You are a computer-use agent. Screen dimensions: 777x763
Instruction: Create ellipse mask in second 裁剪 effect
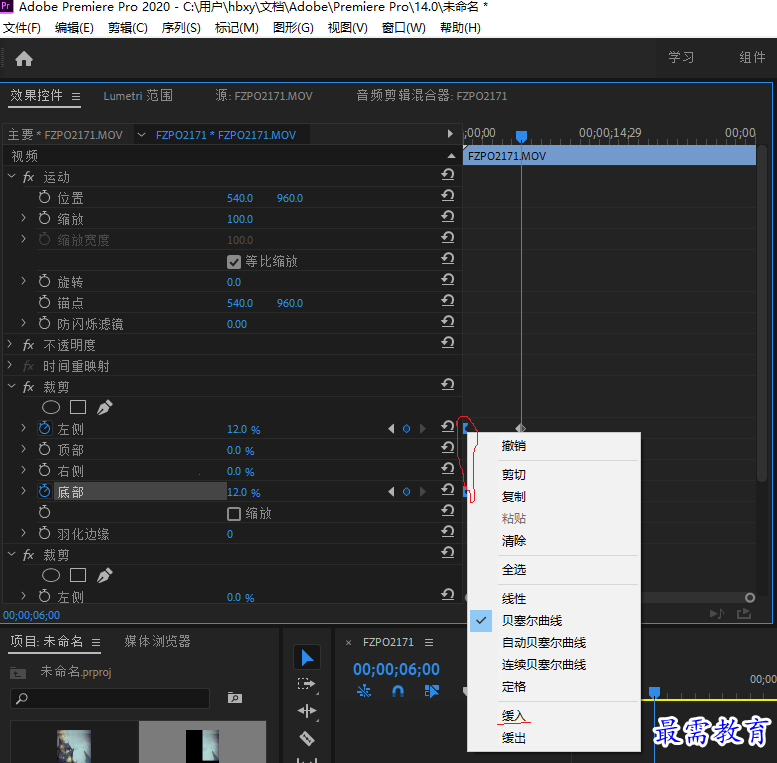point(51,575)
